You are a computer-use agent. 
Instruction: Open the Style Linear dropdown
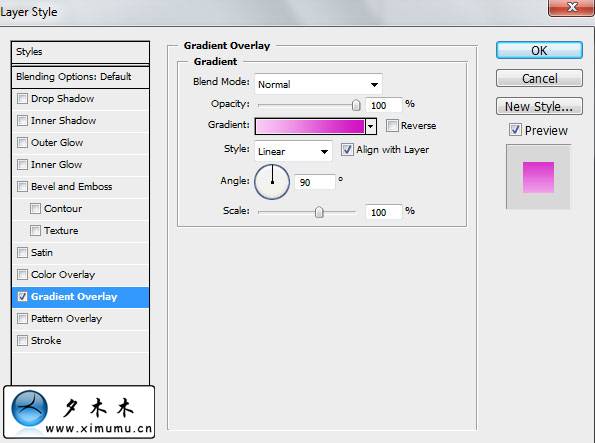[293, 151]
